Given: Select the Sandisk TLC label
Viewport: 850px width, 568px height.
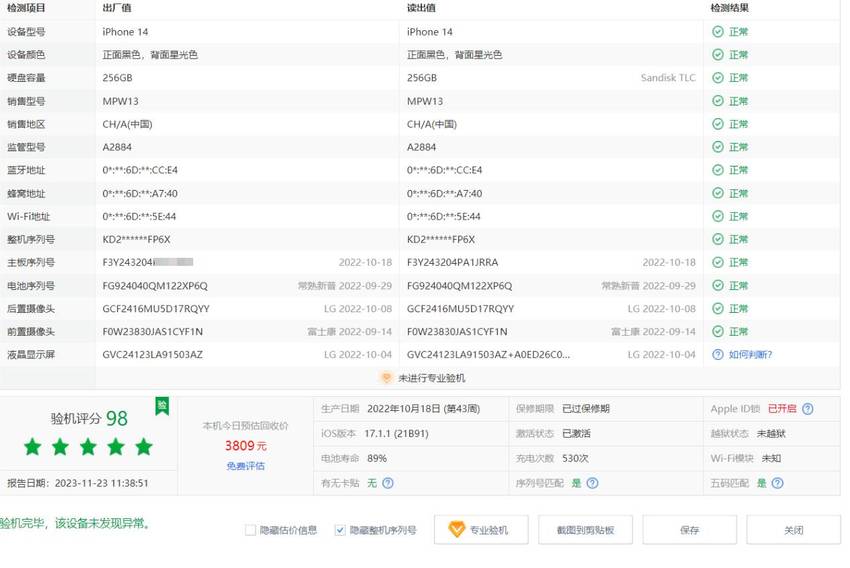Looking at the screenshot, I should (668, 78).
